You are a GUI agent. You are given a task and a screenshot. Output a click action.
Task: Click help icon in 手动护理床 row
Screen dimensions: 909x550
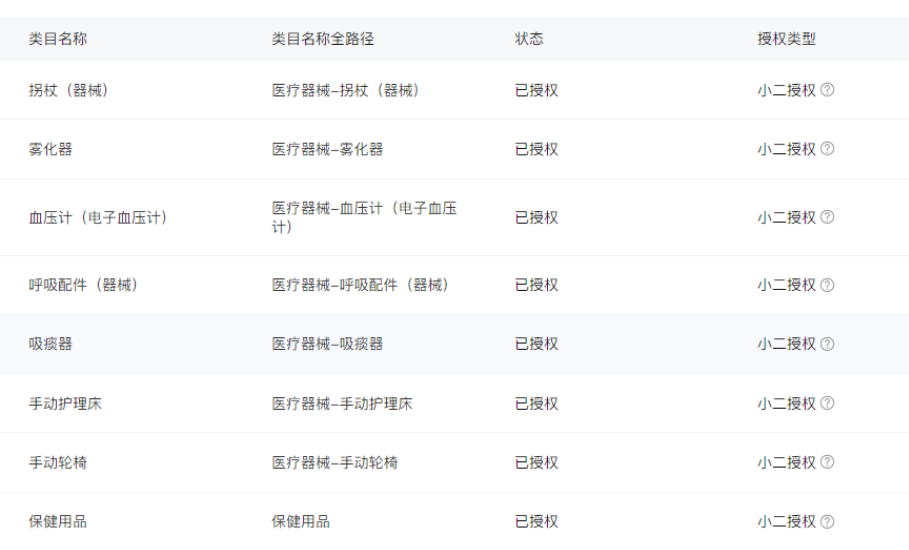click(x=827, y=404)
